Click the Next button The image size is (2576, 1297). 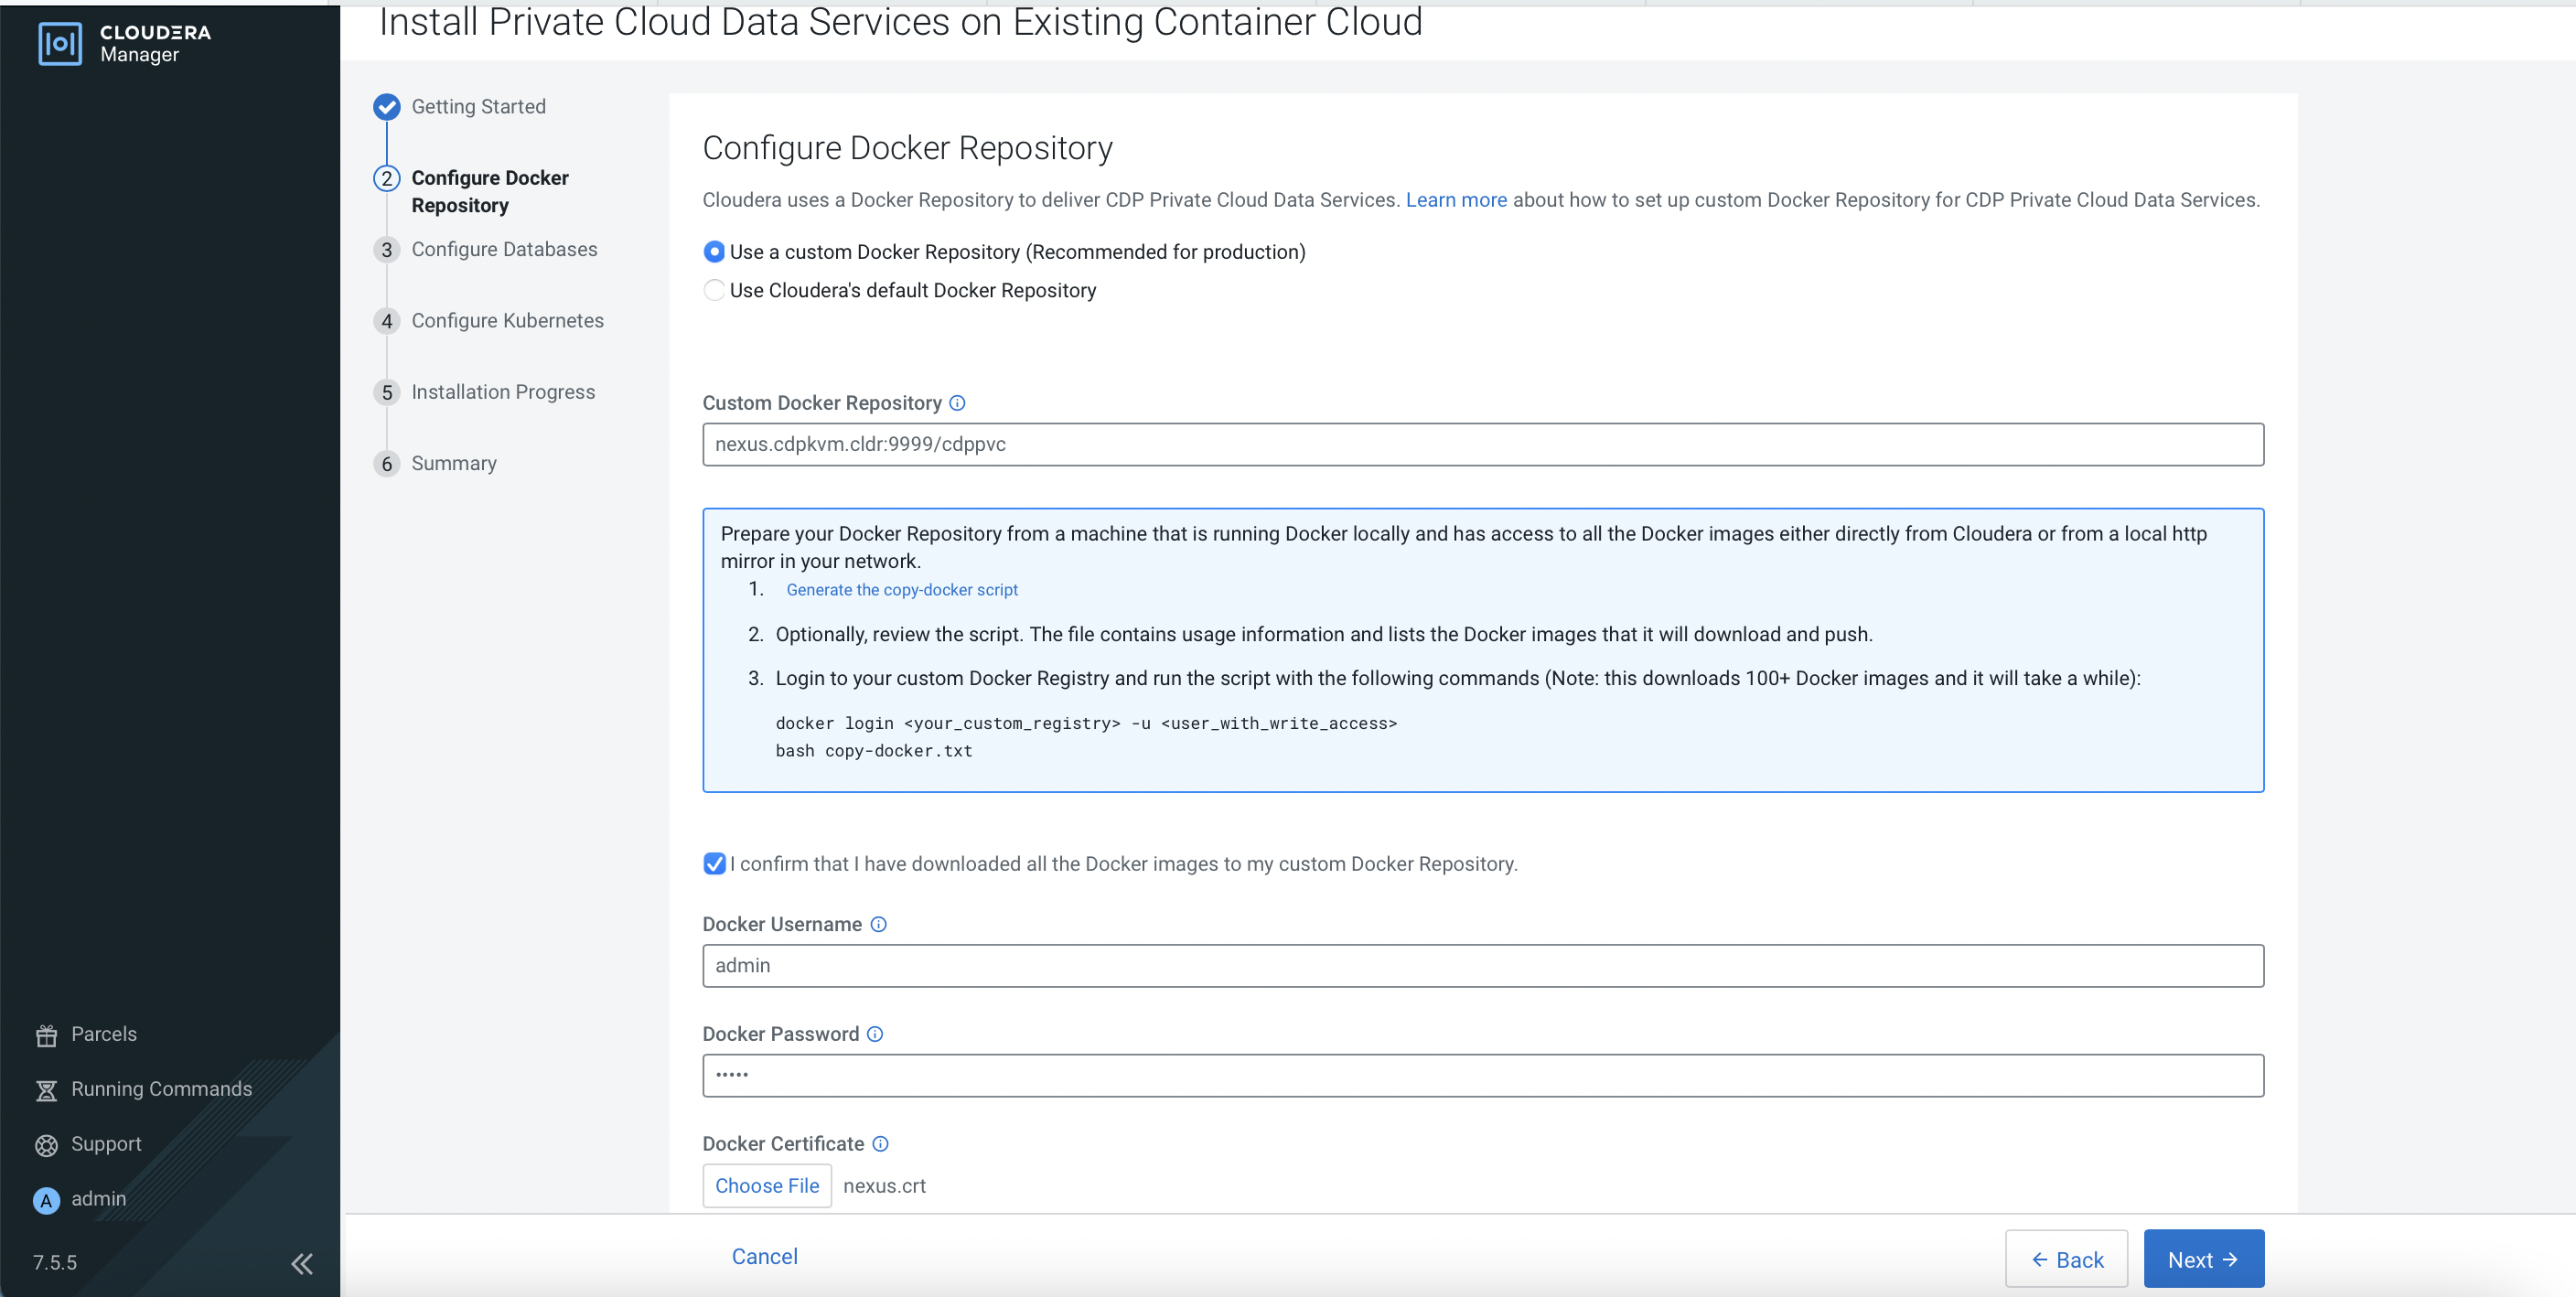pyautogui.click(x=2203, y=1259)
